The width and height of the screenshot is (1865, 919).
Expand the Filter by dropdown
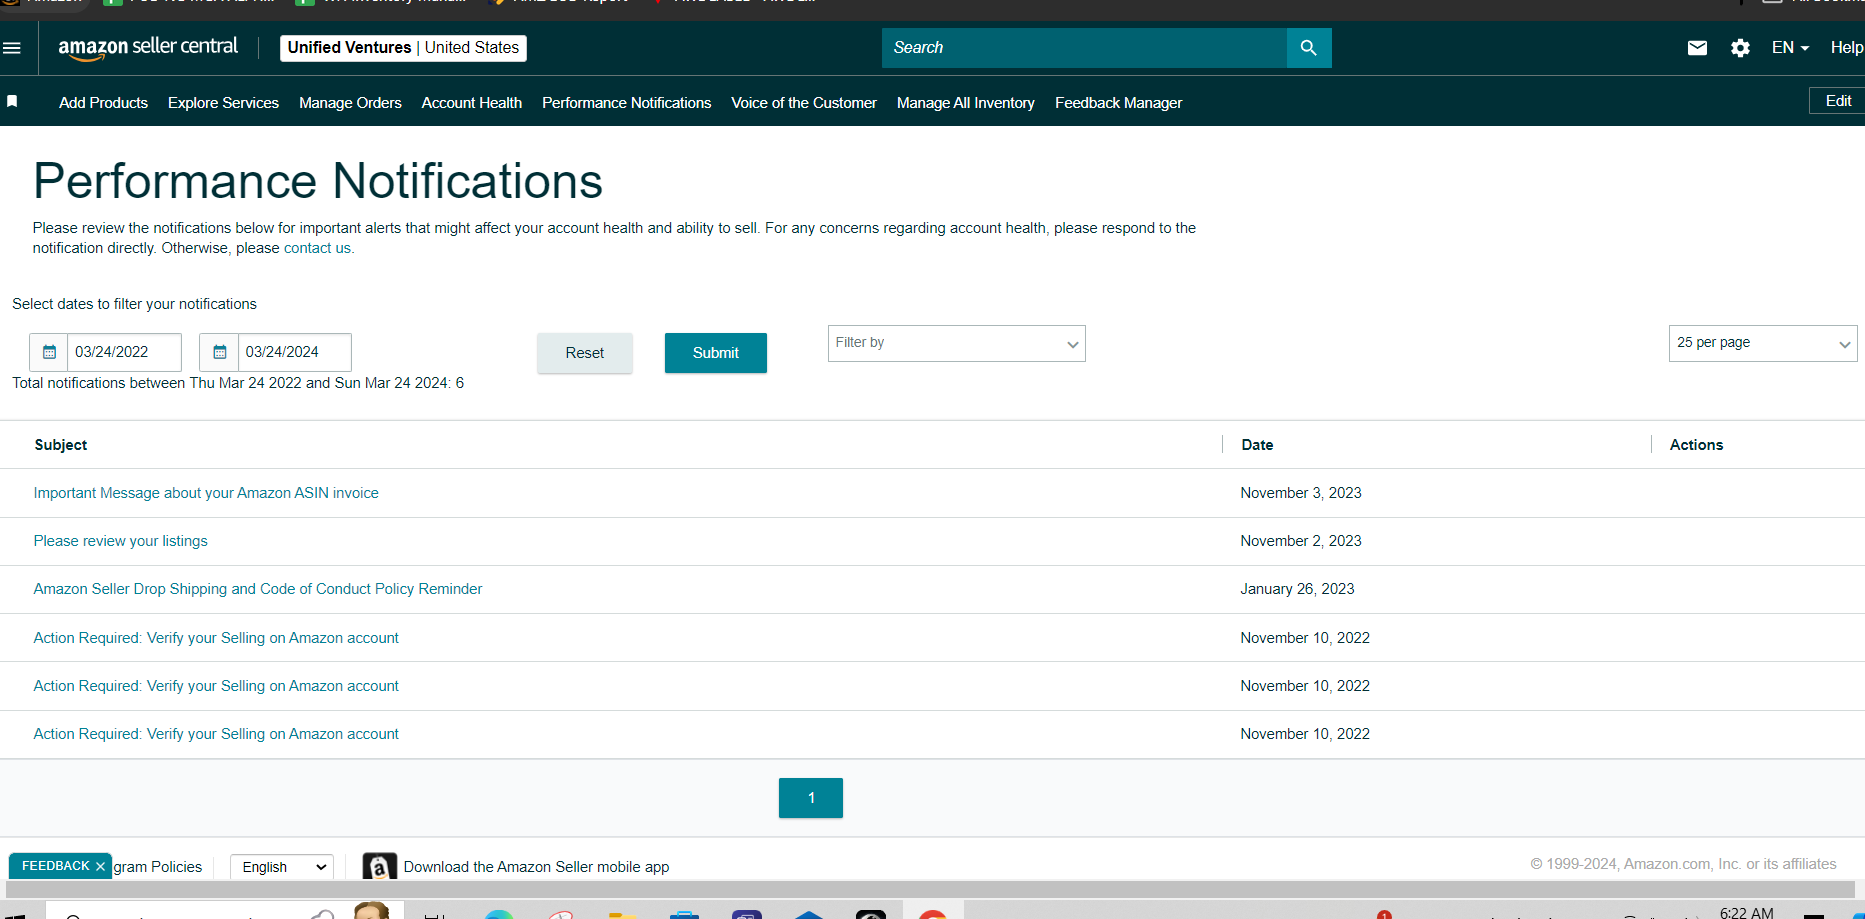[956, 343]
